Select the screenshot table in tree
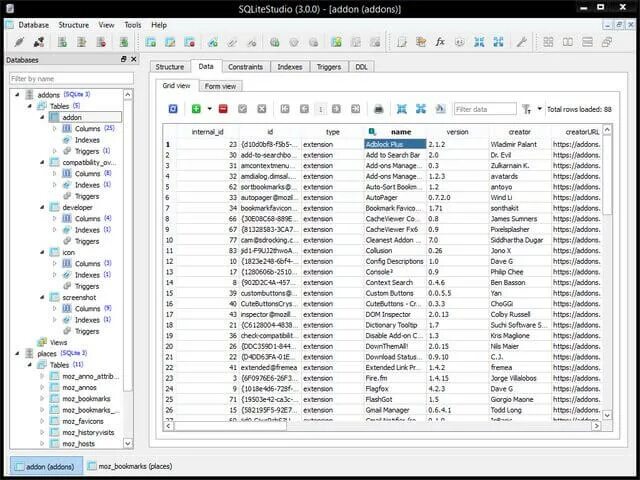 pyautogui.click(x=79, y=297)
